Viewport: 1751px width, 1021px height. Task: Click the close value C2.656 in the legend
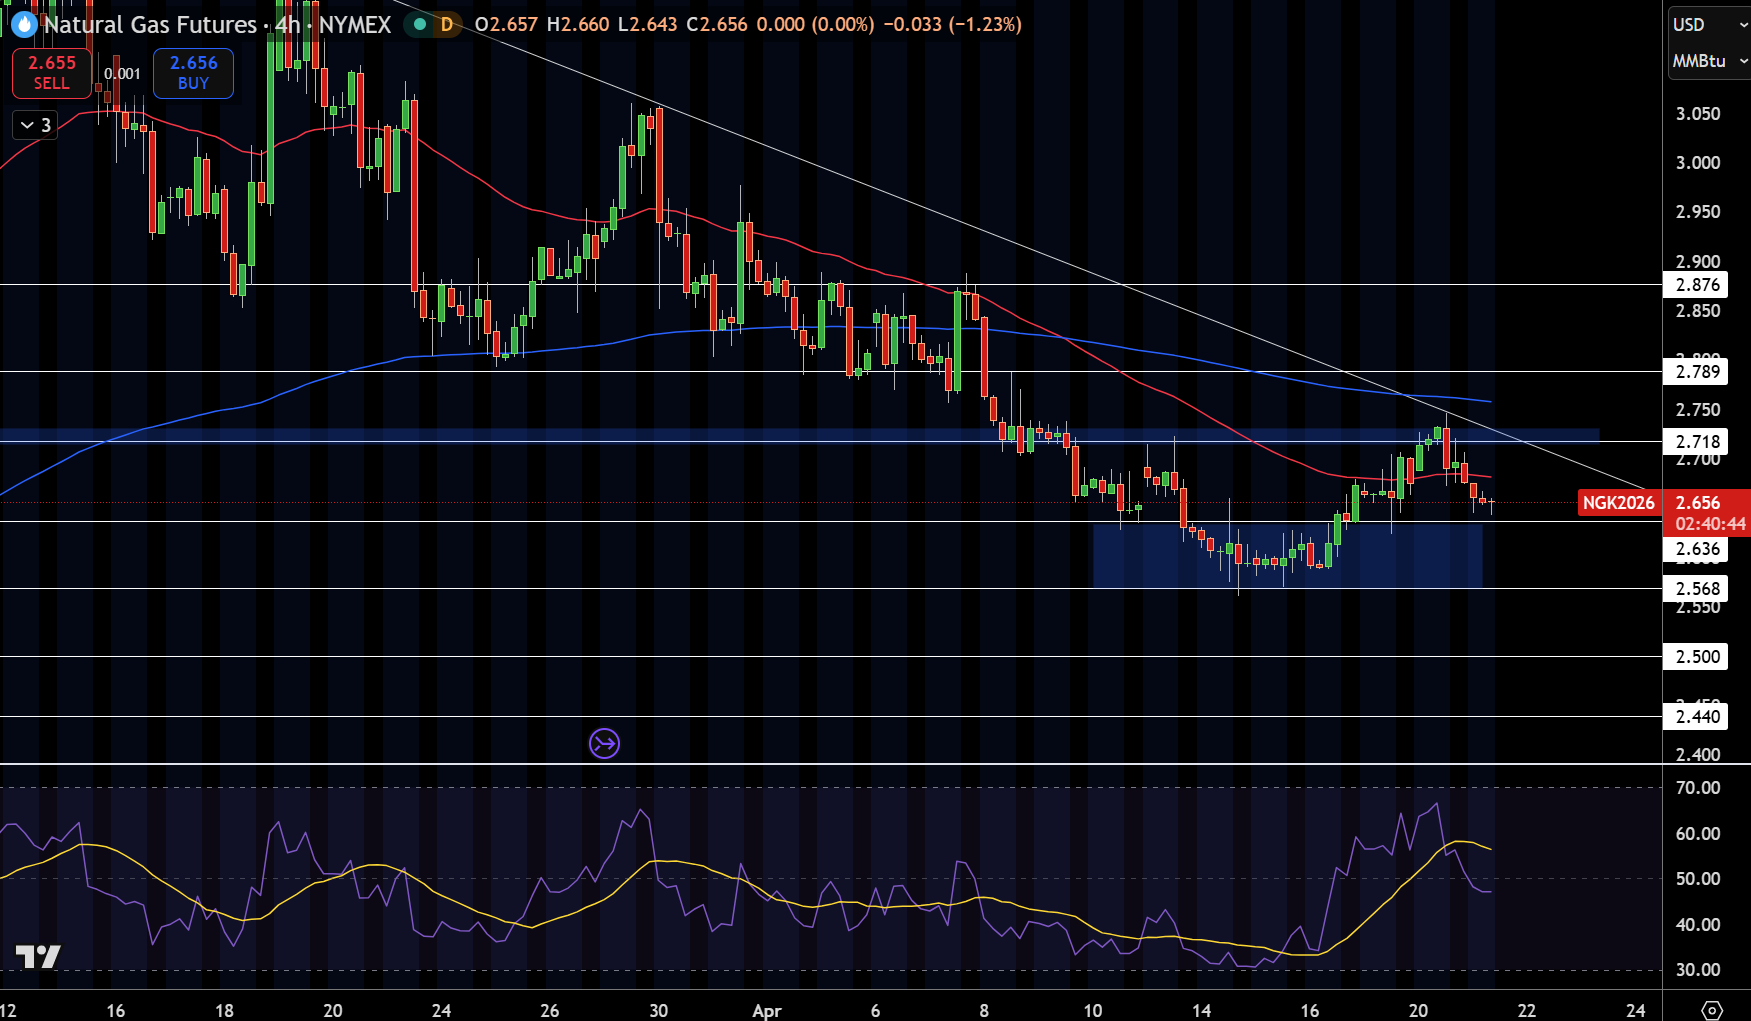(x=717, y=24)
